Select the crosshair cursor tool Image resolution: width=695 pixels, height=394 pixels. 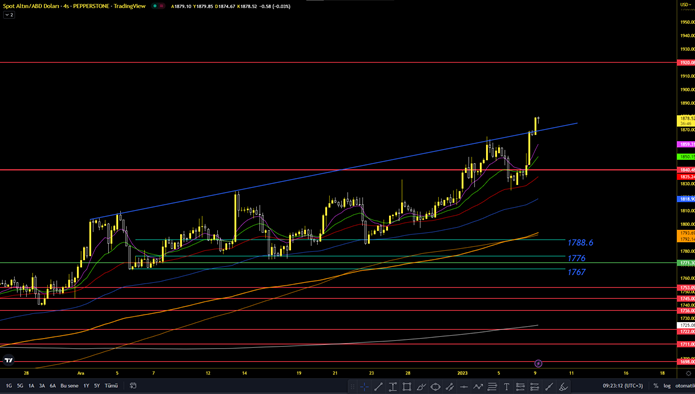(364, 387)
